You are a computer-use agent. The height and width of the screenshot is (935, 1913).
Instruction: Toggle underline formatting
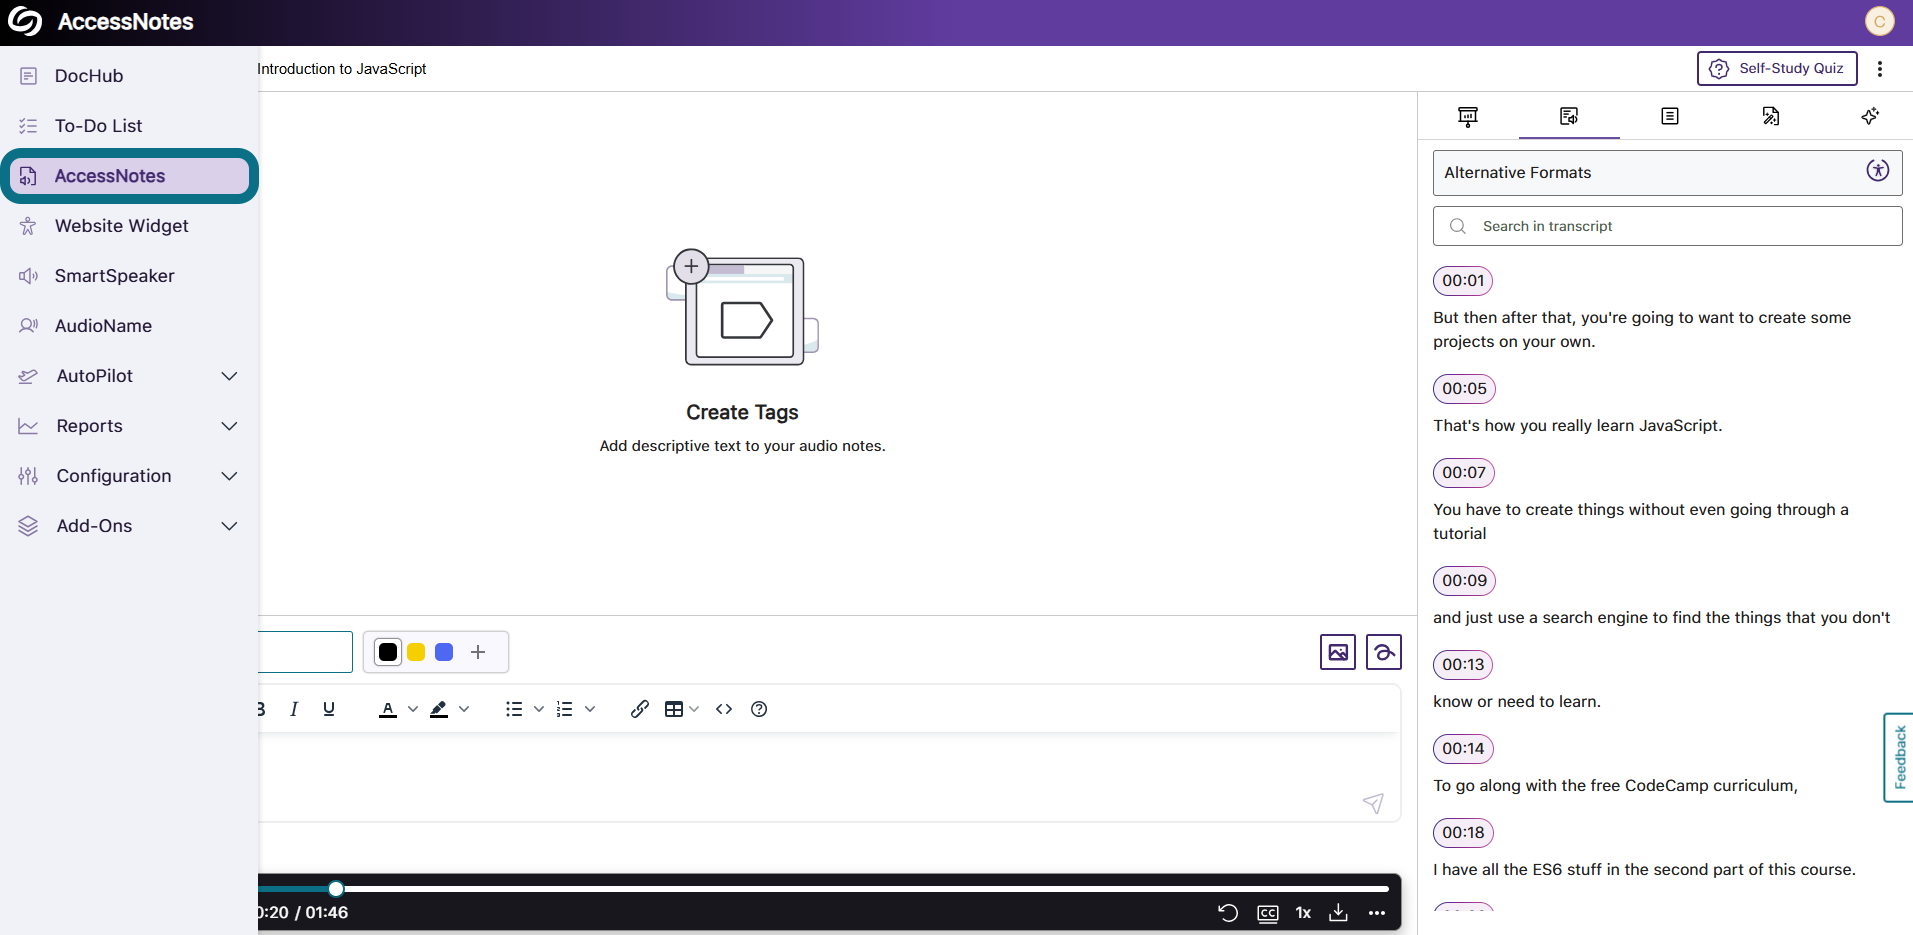coord(329,709)
